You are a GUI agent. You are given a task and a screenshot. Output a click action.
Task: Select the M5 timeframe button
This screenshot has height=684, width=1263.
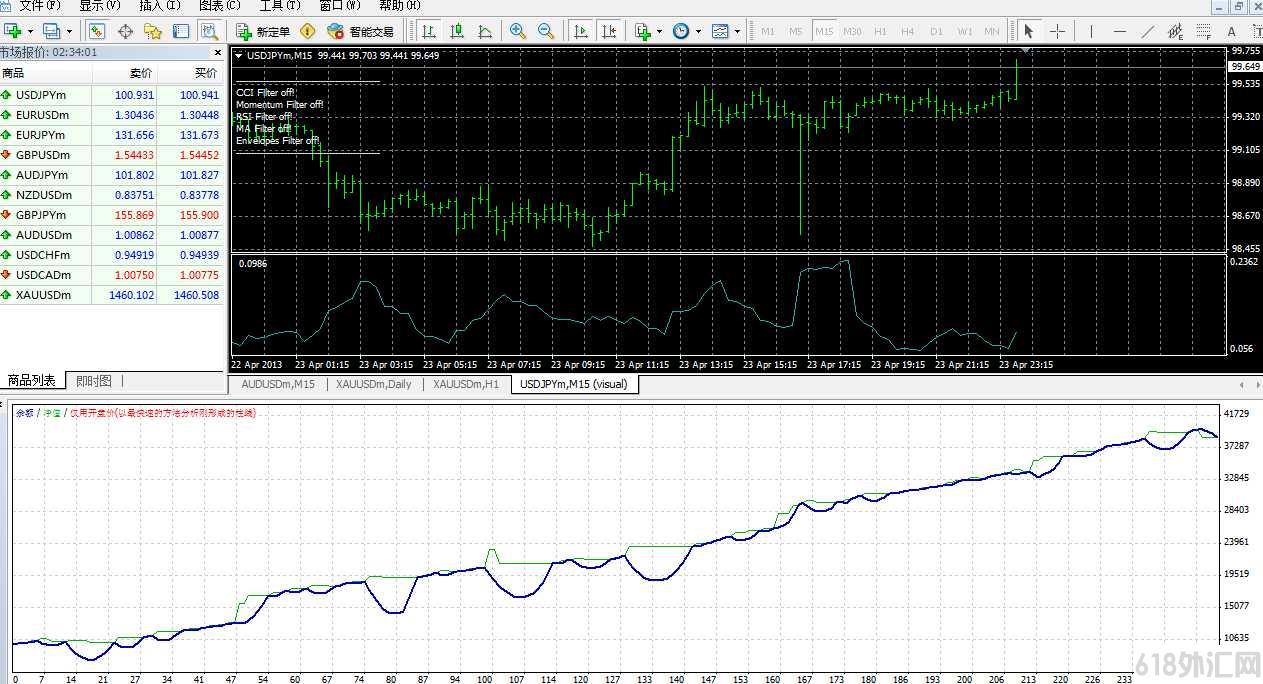796,31
